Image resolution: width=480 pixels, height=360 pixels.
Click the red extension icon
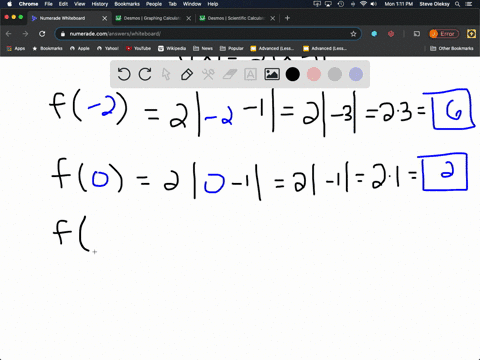[x=391, y=34]
